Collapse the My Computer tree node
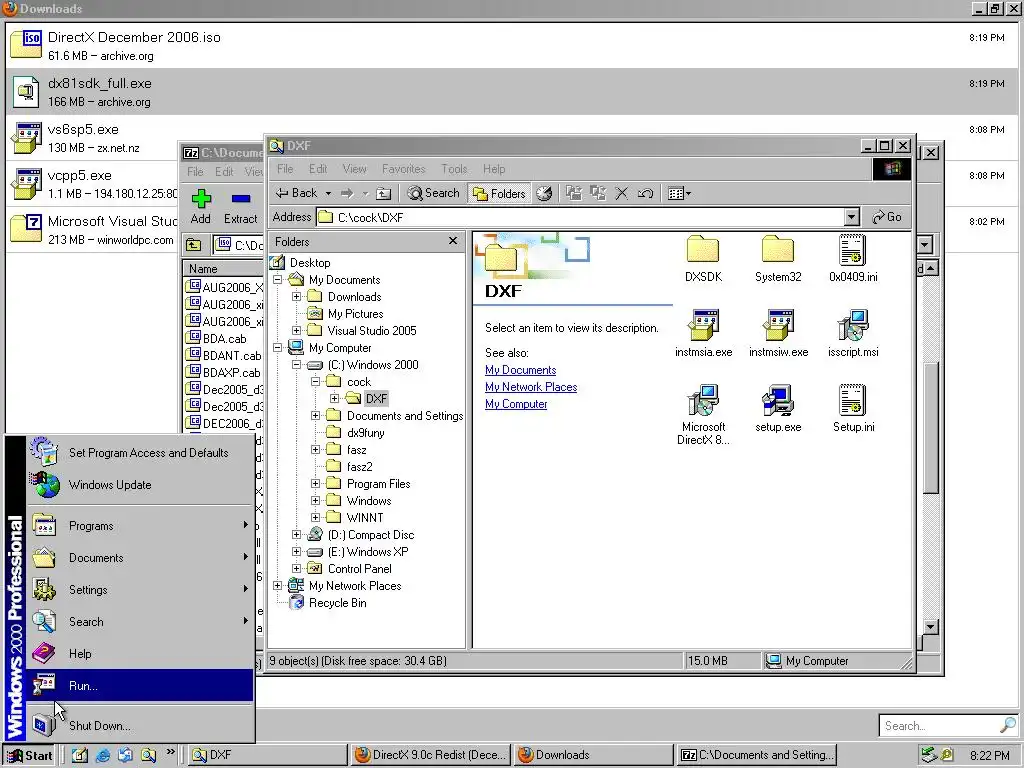This screenshot has height=768, width=1024. point(278,347)
